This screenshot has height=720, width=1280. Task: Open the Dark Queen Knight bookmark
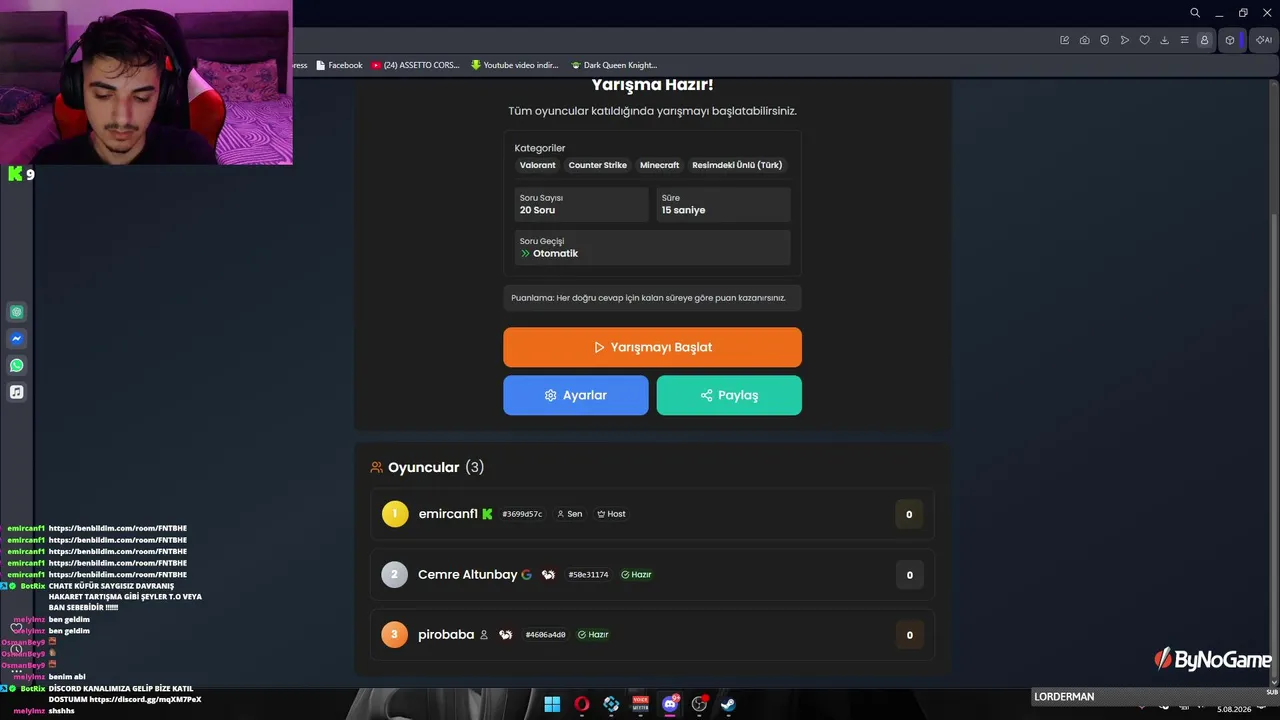[614, 65]
